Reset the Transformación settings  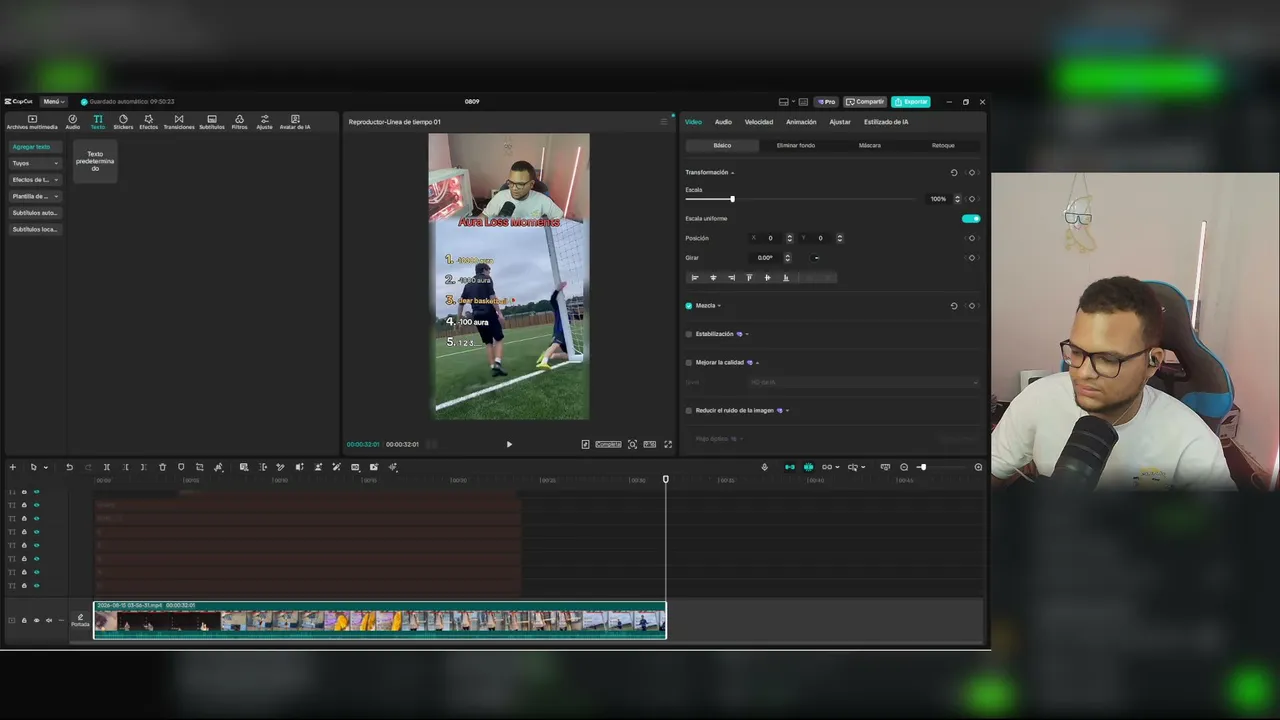[x=954, y=173]
